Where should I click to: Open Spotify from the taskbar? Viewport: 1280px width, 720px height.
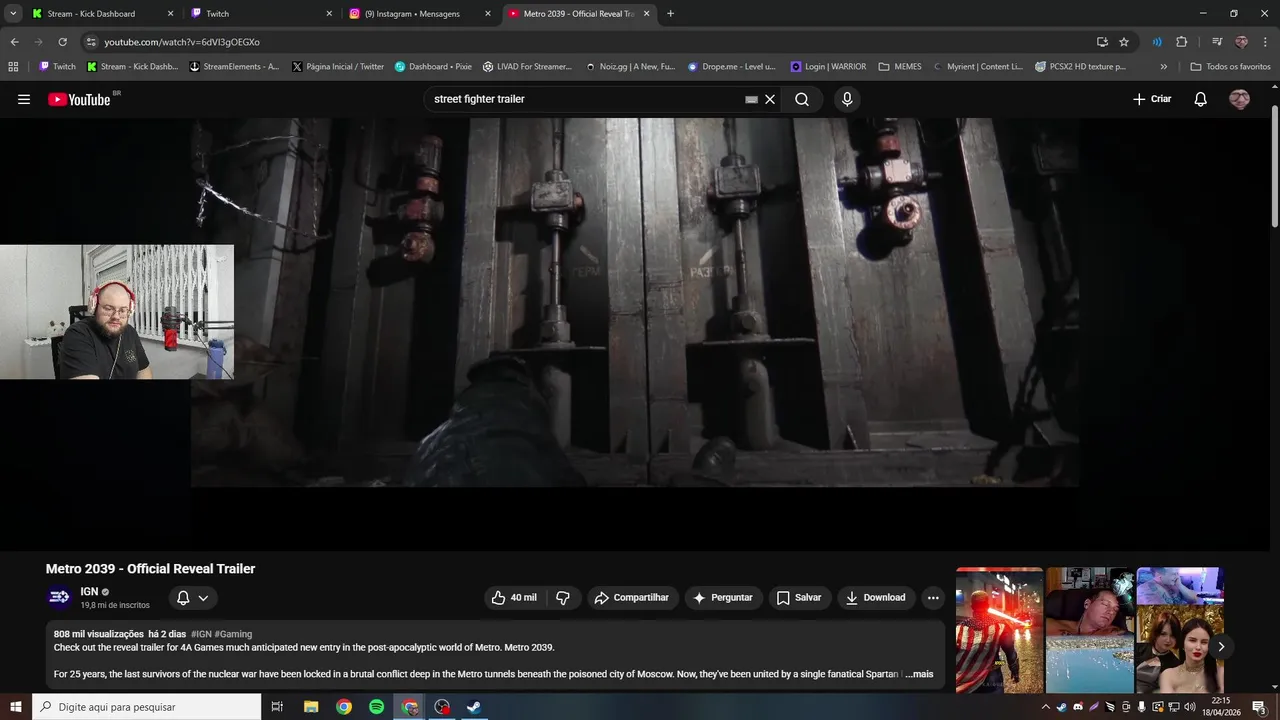[x=376, y=707]
